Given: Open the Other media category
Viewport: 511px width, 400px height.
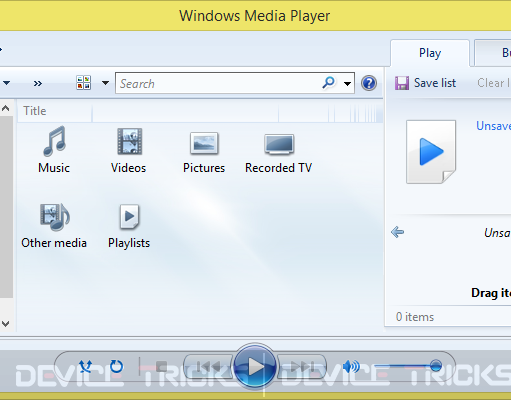Looking at the screenshot, I should coord(54,226).
